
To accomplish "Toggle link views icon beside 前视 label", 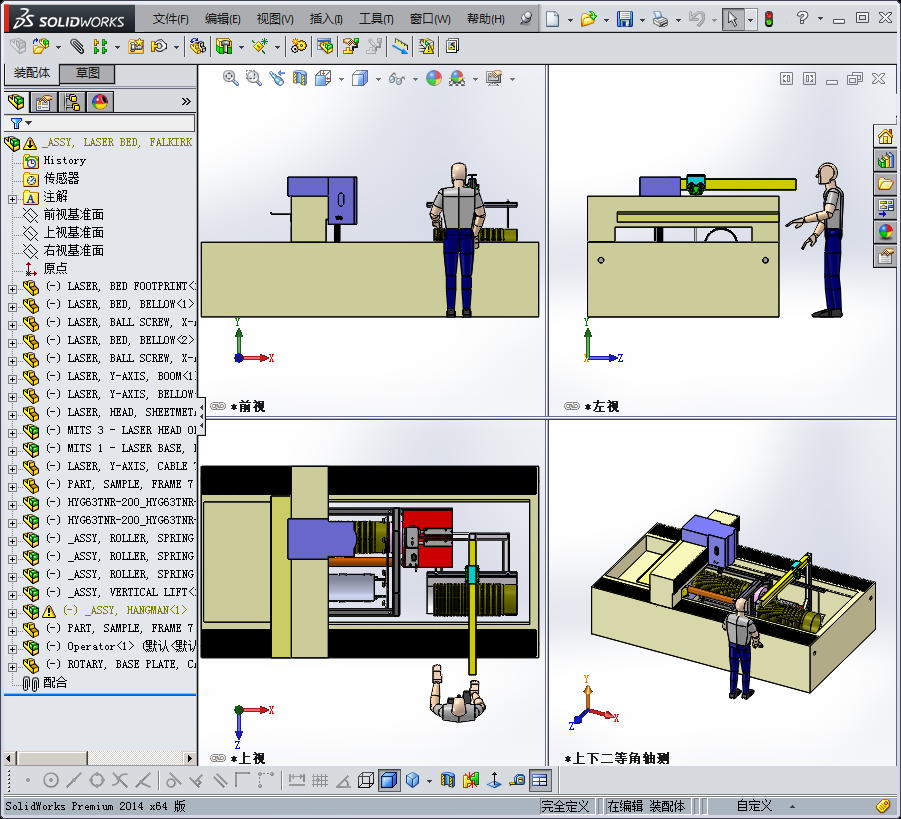I will 218,406.
